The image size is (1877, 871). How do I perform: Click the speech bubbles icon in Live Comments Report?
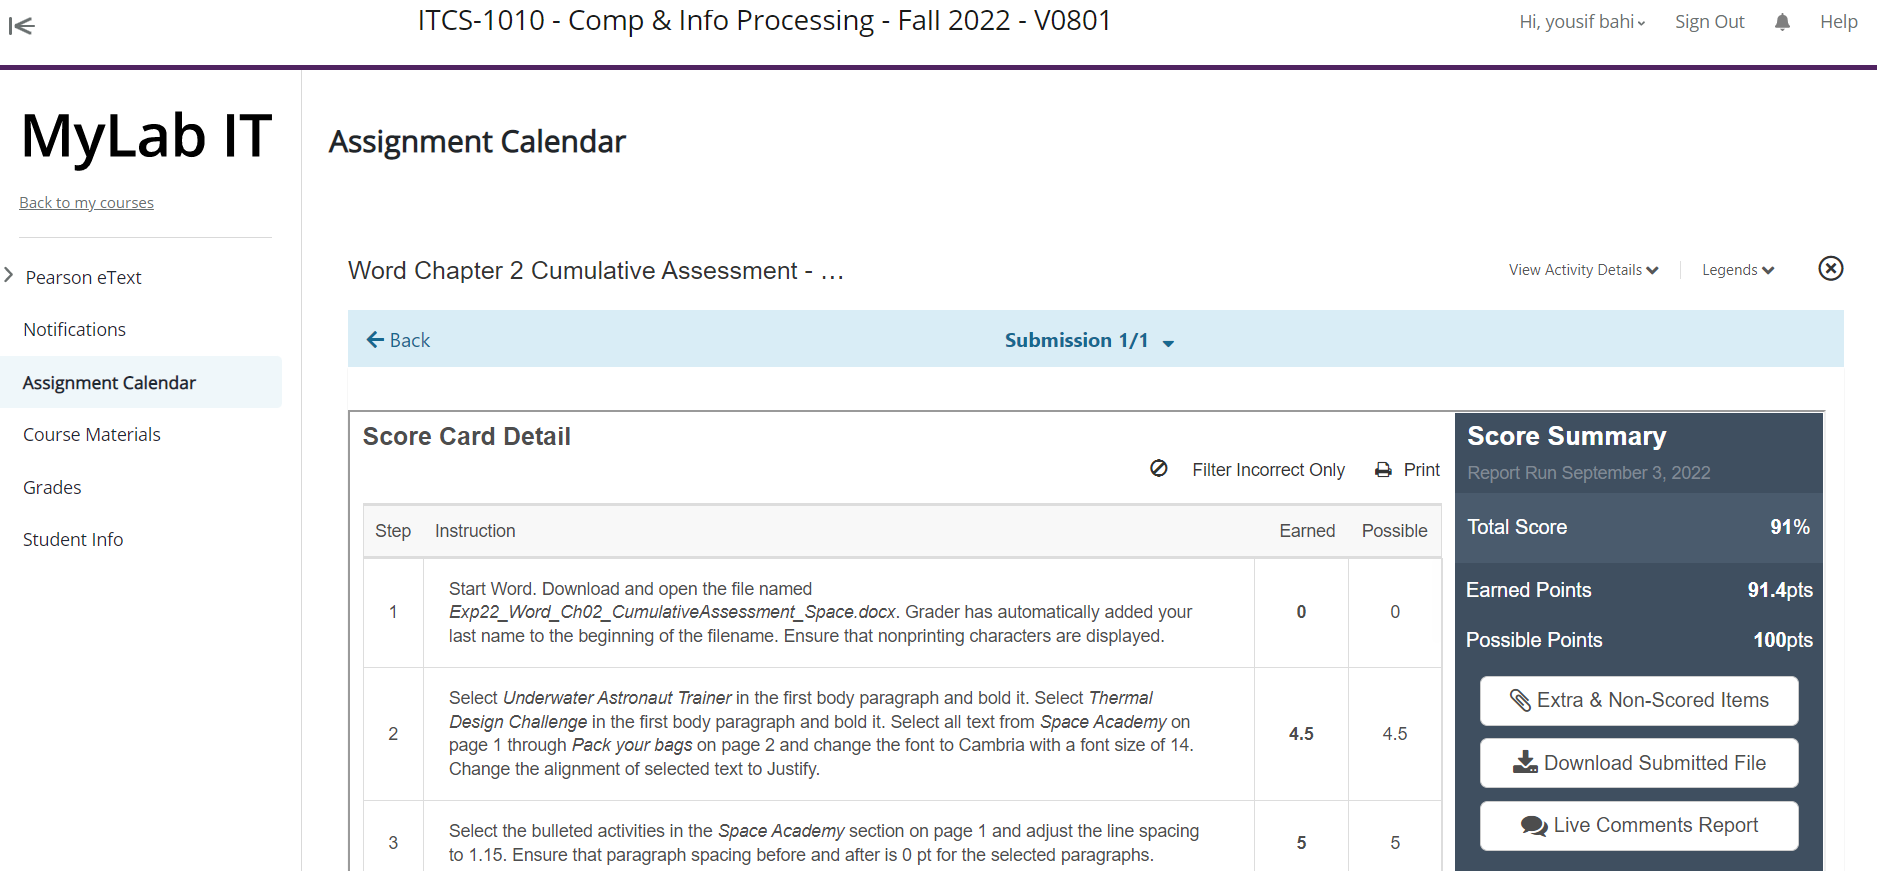[x=1534, y=826]
